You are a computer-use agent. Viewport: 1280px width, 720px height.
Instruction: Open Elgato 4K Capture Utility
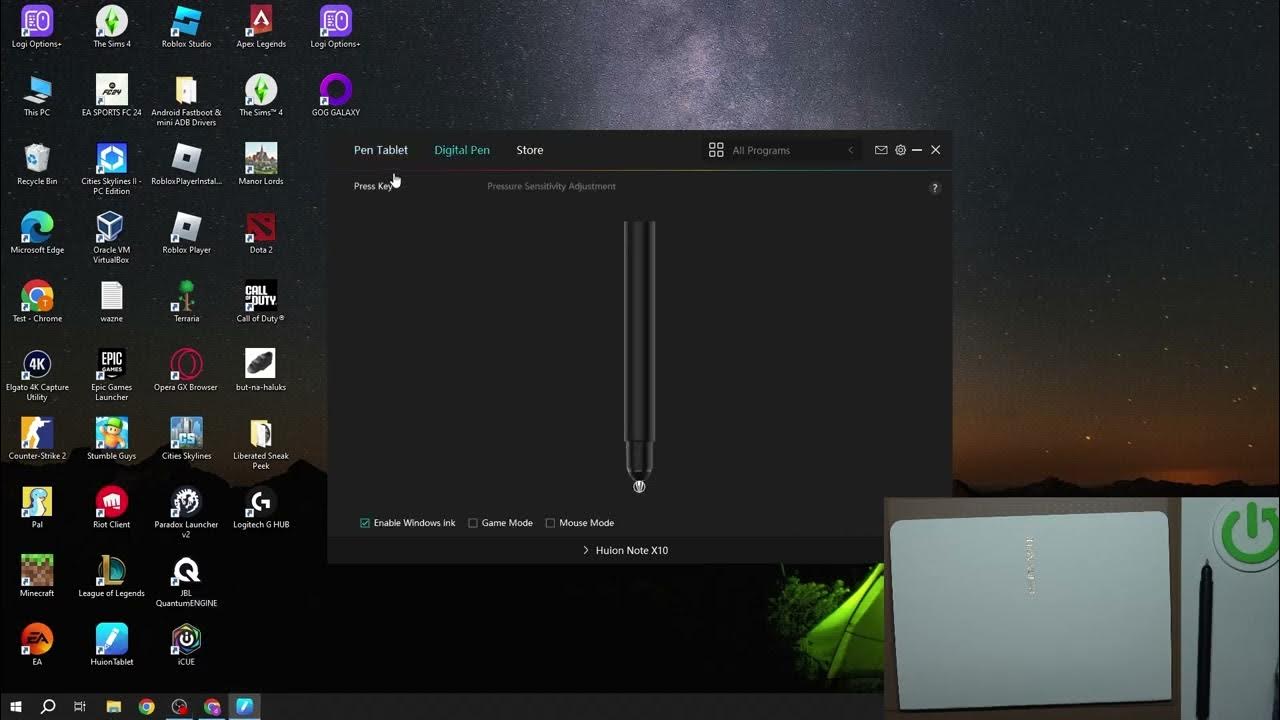[37, 376]
